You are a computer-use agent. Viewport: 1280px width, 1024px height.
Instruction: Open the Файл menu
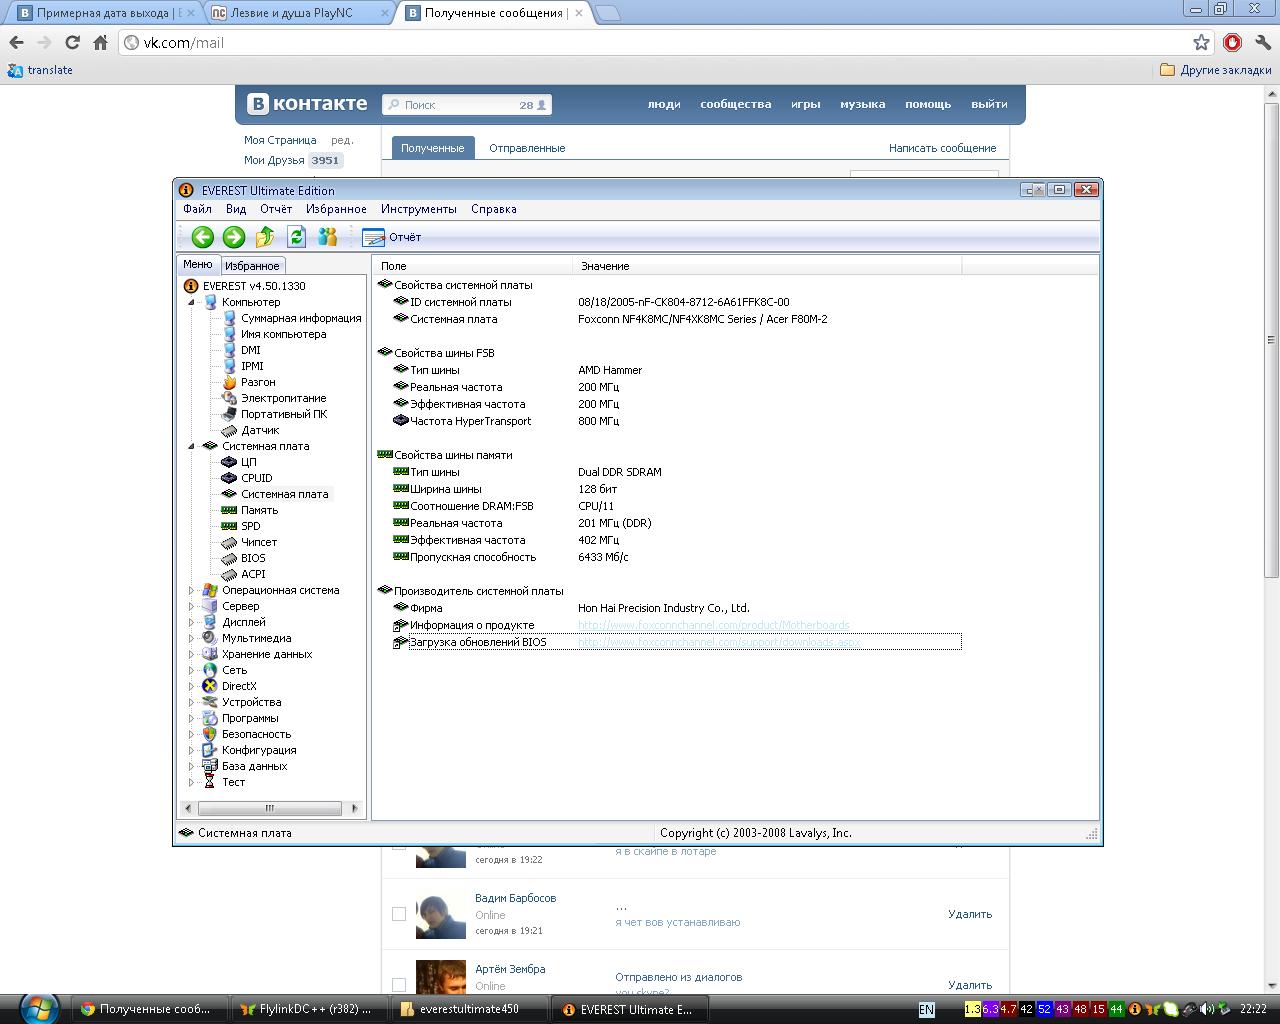coord(197,209)
